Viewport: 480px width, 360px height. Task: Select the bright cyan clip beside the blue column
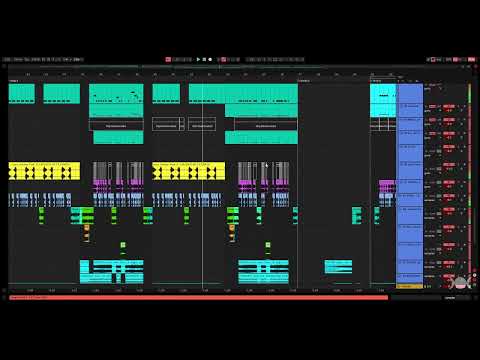click(383, 100)
